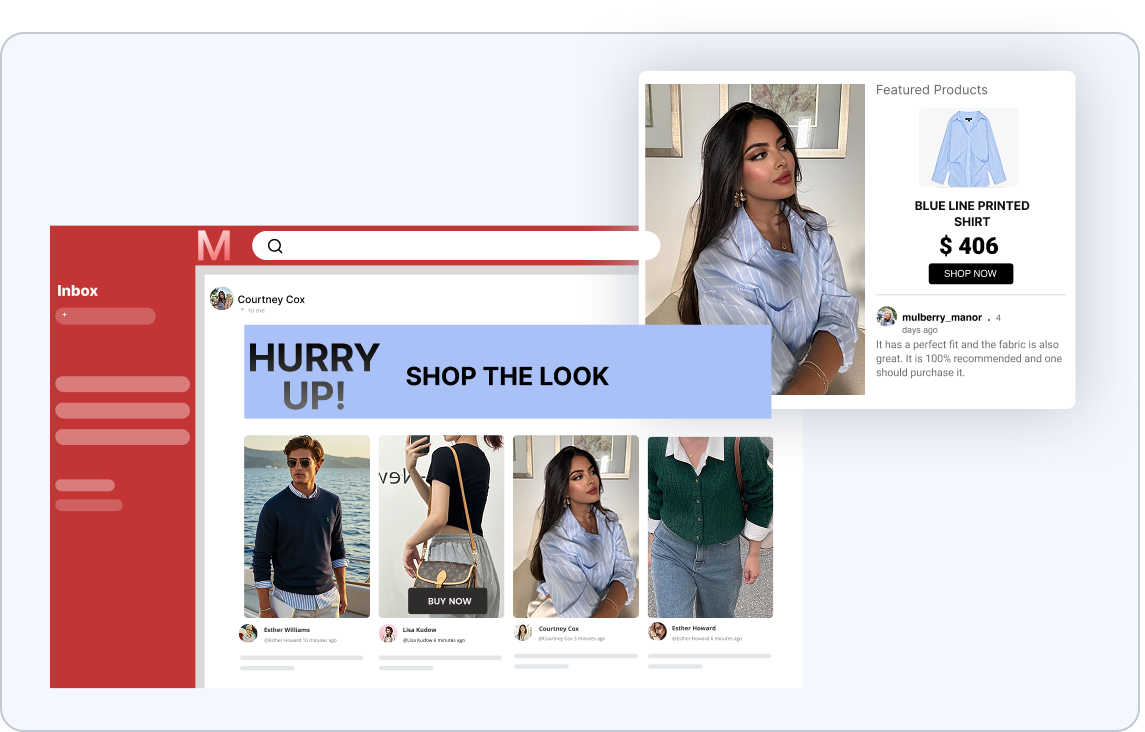This screenshot has width=1145, height=732.
Task: Open the large featured woman in blue shirt photo
Action: (x=755, y=239)
